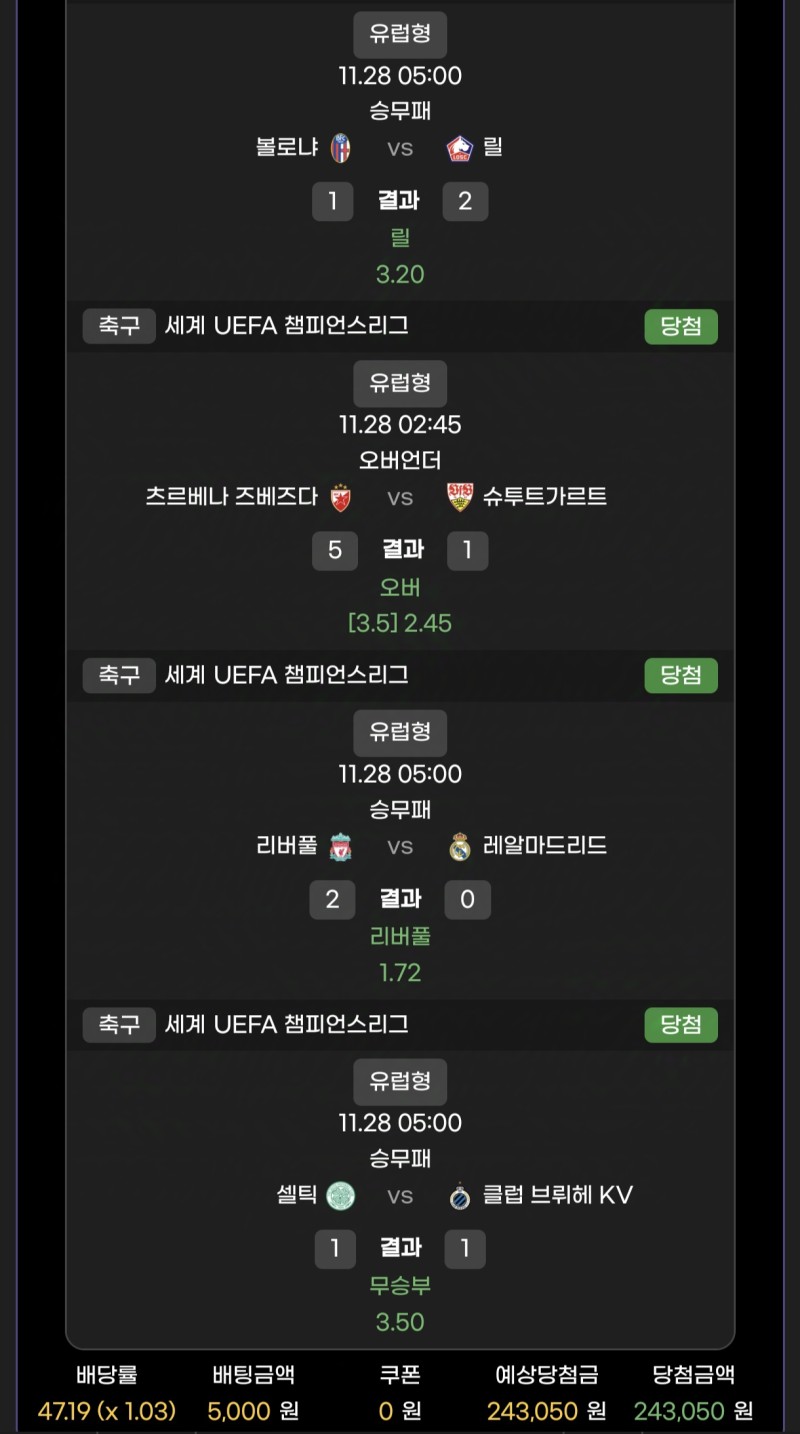
Task: Select the 릴 3.20 odds pick
Action: tap(400, 256)
